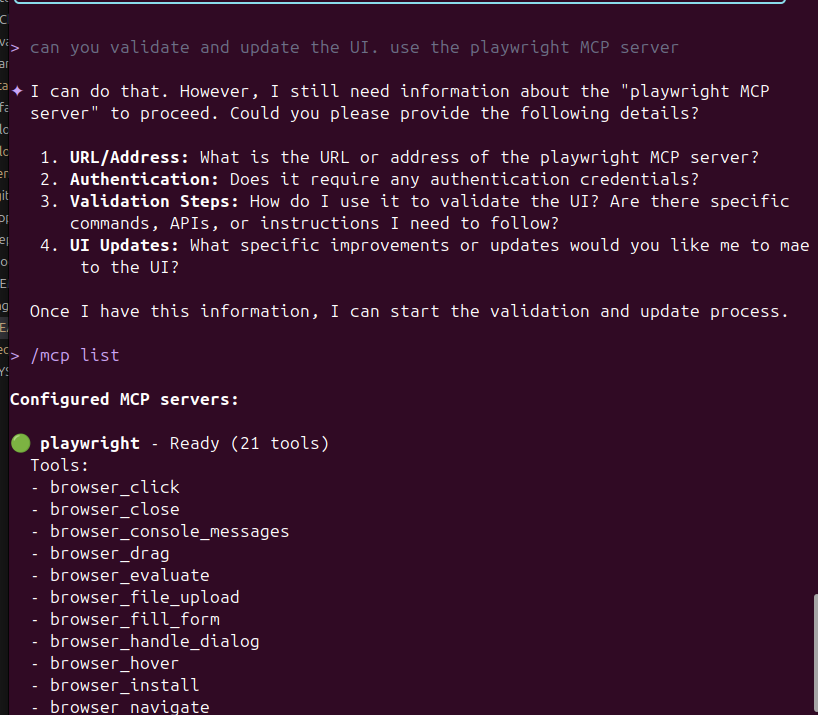Select the "browser_fill_form" tool entry
818x715 pixels.
135,619
